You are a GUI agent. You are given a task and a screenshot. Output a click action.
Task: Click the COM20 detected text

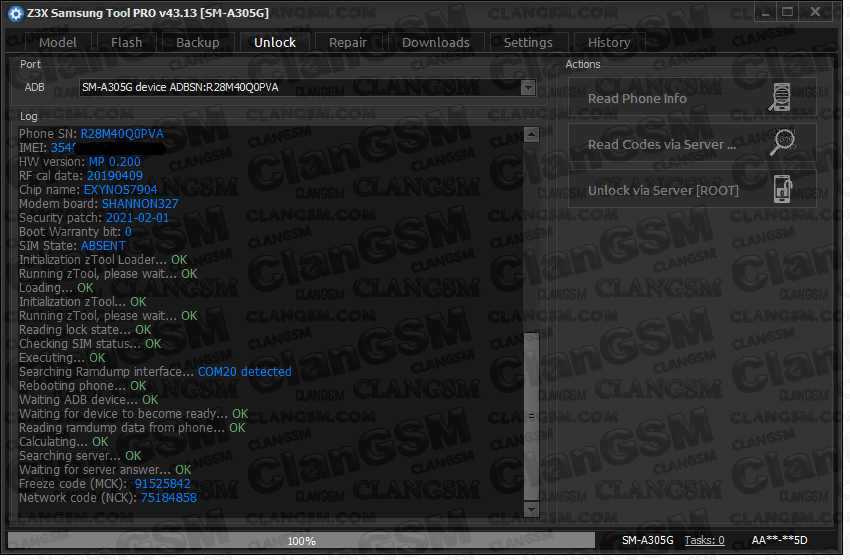point(244,372)
